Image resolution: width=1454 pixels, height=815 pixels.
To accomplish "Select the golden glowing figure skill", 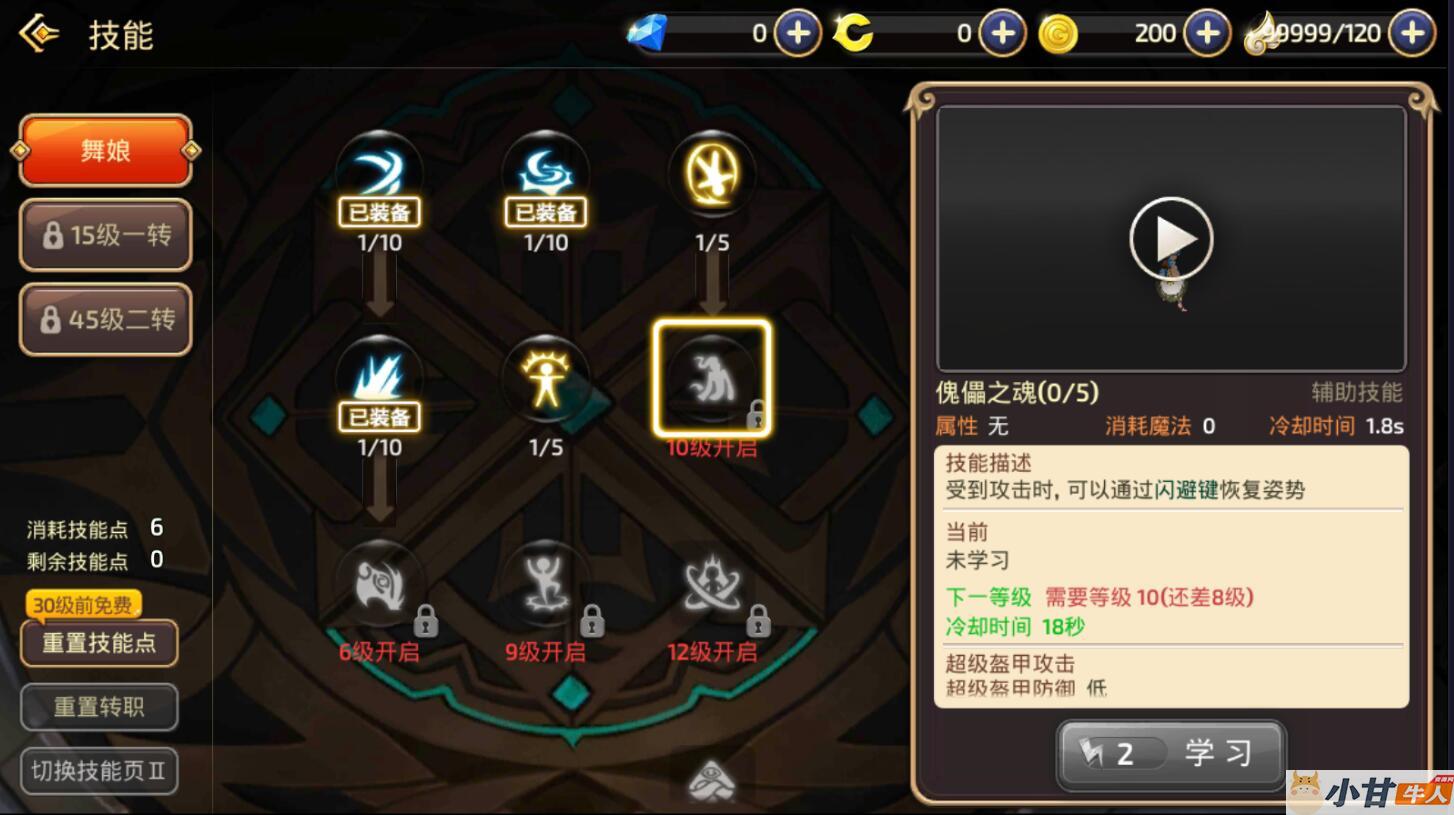I will click(546, 379).
